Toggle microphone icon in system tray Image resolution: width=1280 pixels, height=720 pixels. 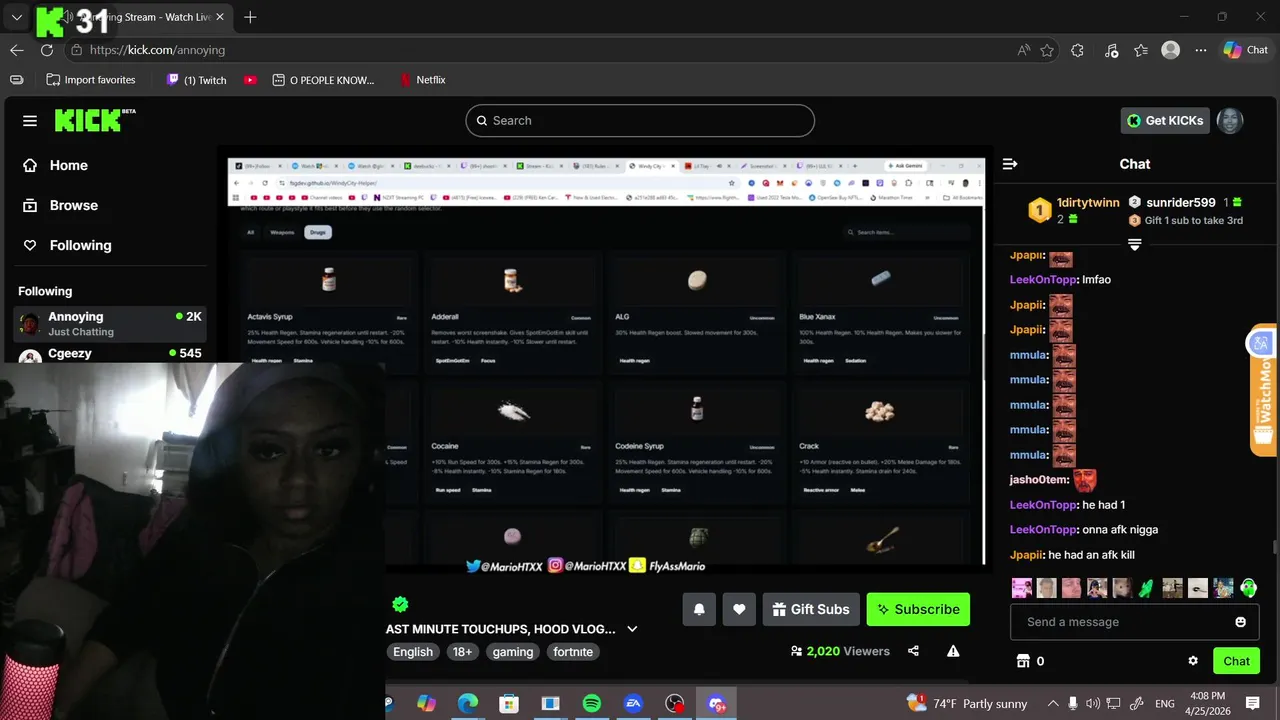tap(1072, 704)
